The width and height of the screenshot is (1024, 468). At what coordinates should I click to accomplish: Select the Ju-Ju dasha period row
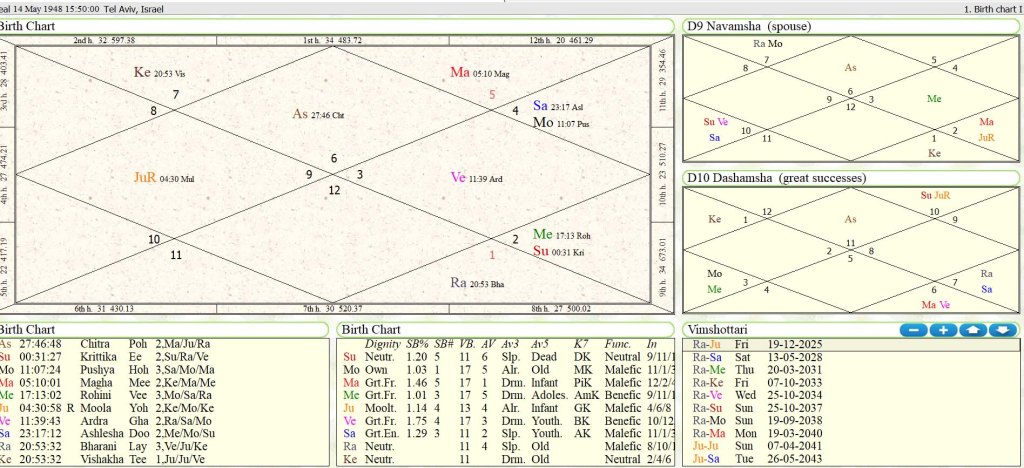[760, 447]
